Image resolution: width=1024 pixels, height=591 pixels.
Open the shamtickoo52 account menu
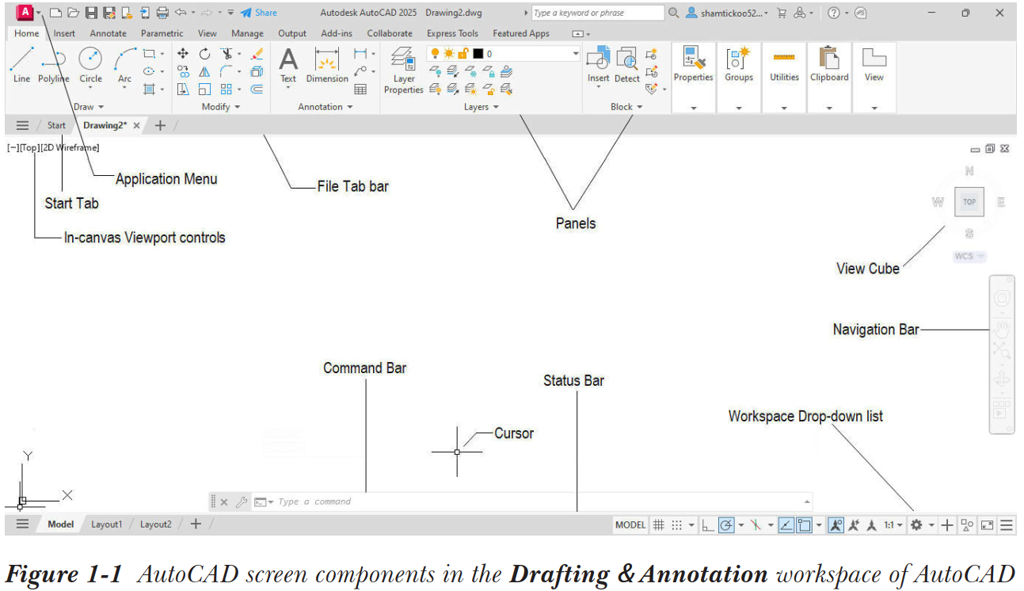[x=727, y=12]
